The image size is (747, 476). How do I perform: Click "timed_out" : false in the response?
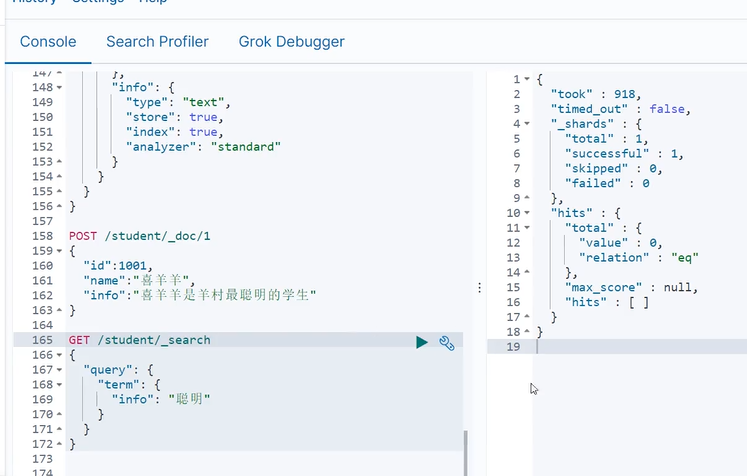[621, 109]
